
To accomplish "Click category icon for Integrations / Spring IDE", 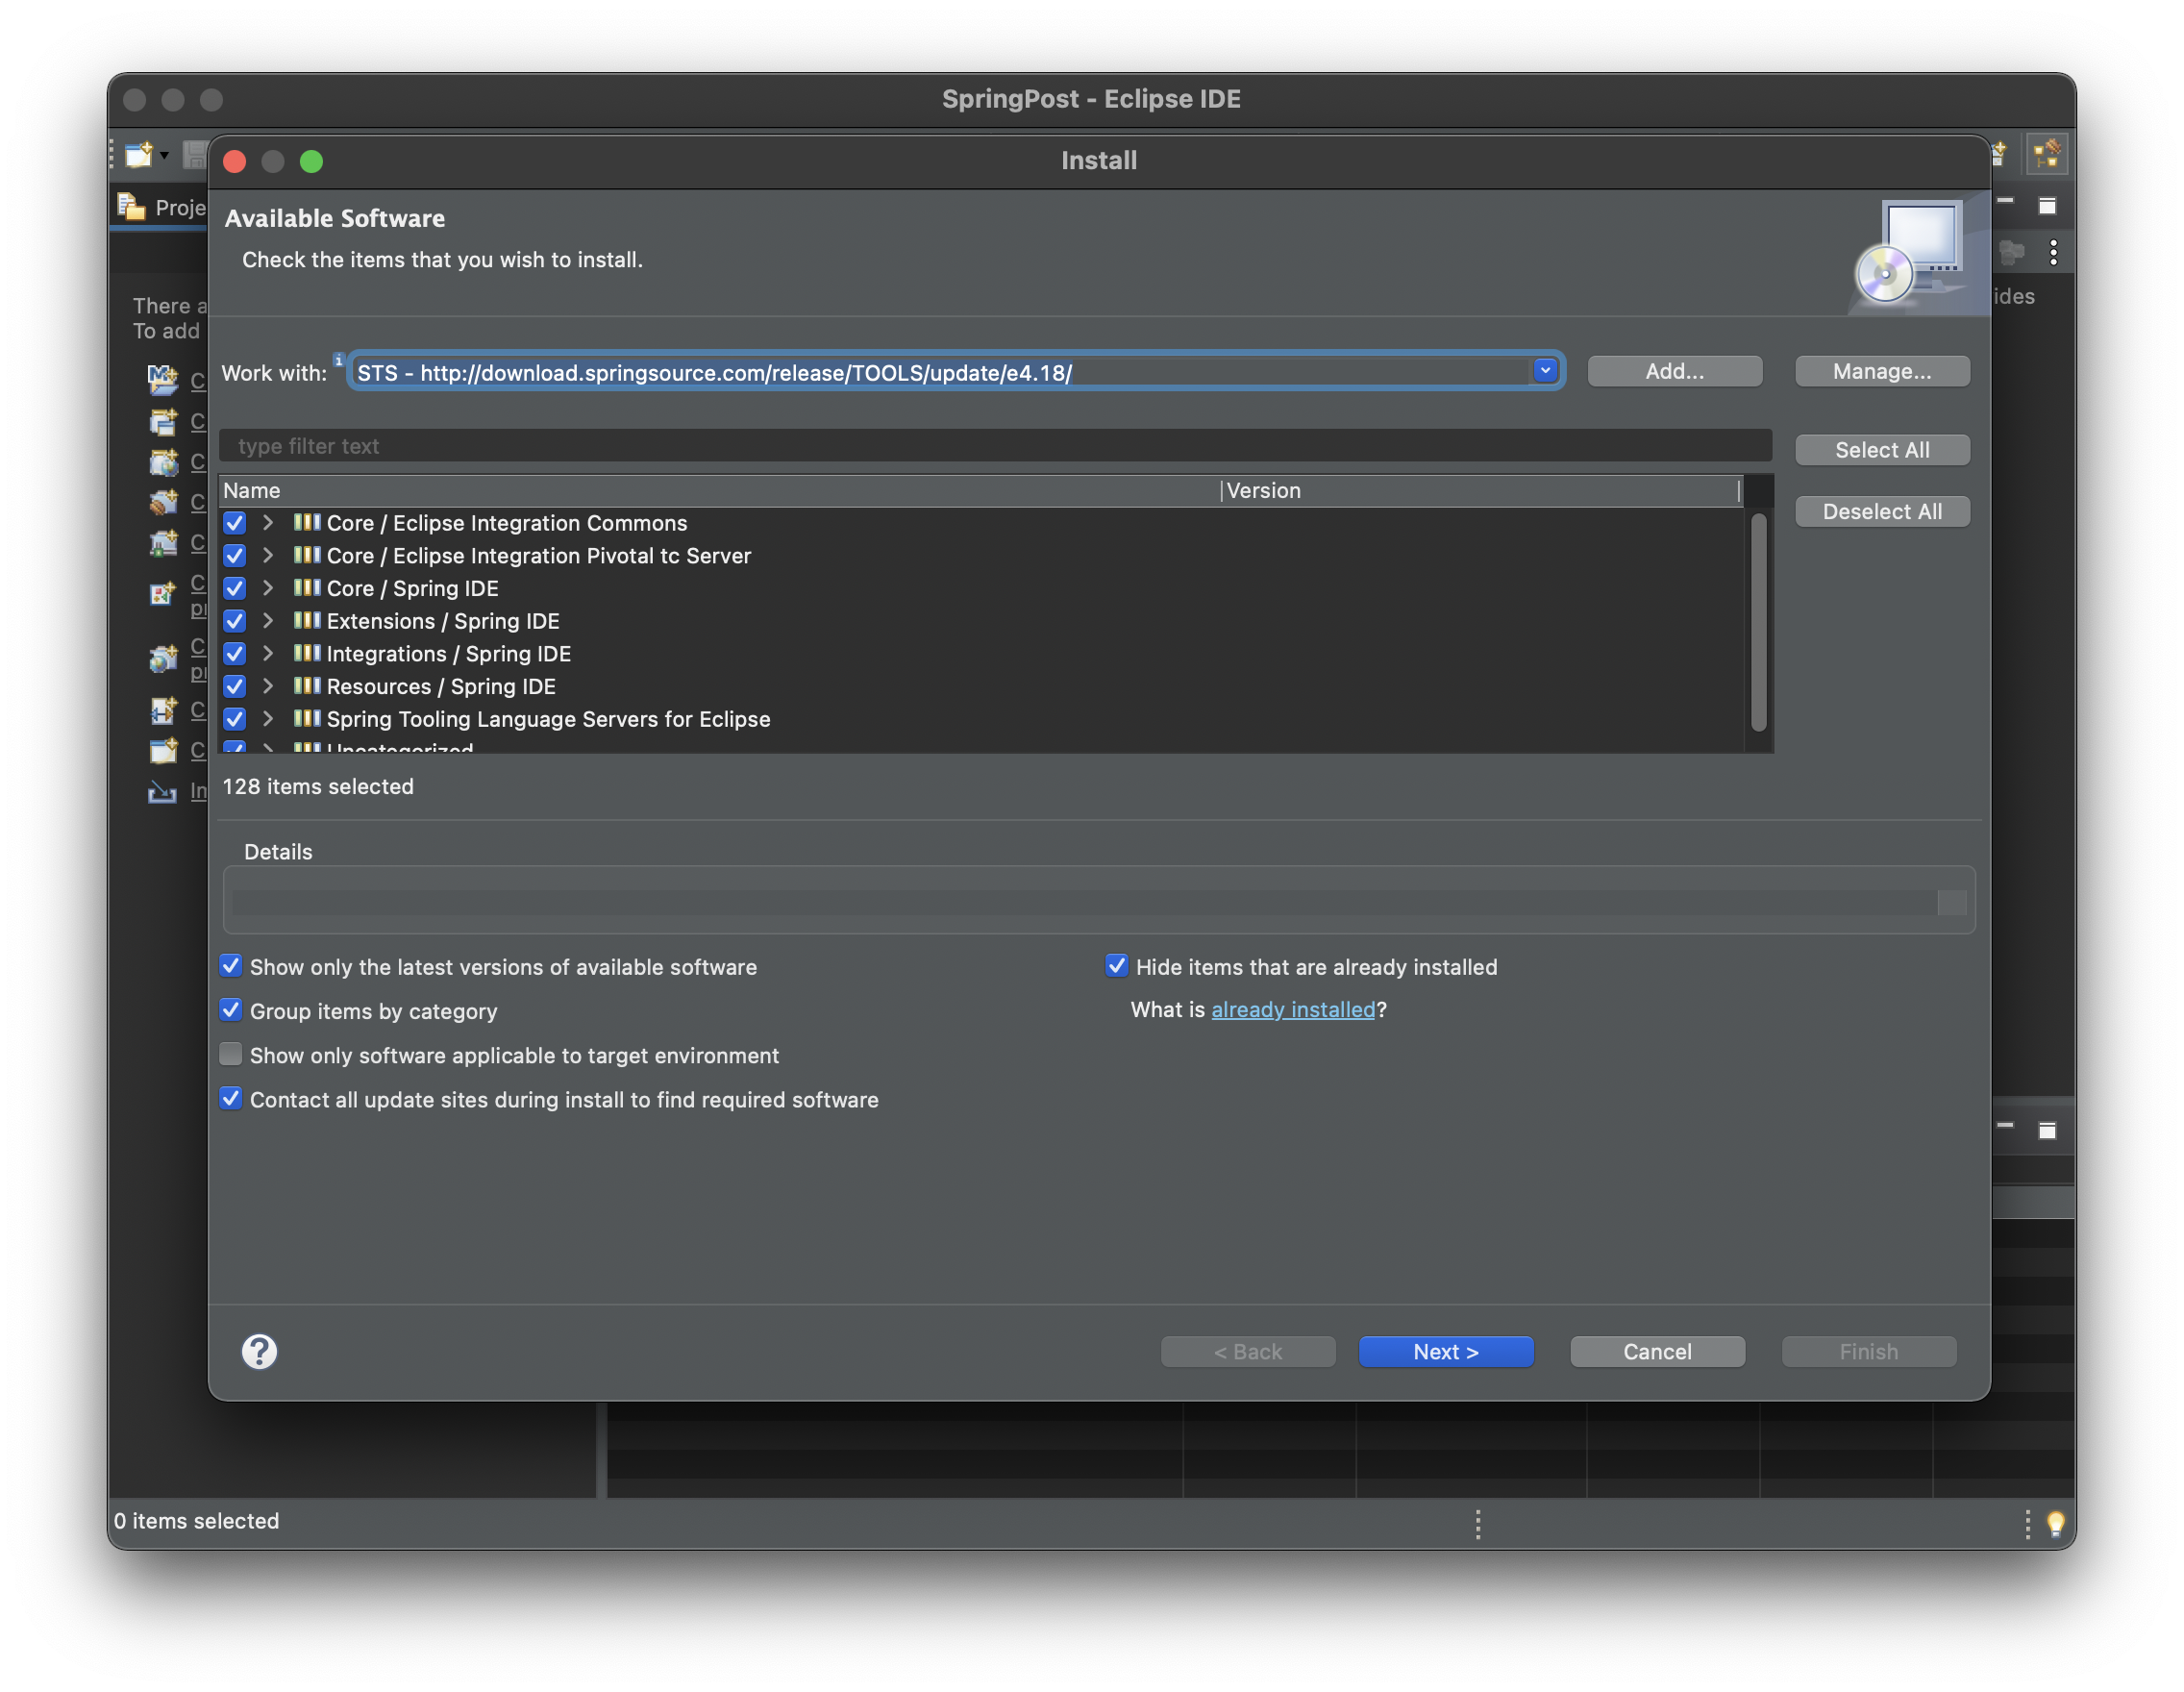I will [x=307, y=653].
